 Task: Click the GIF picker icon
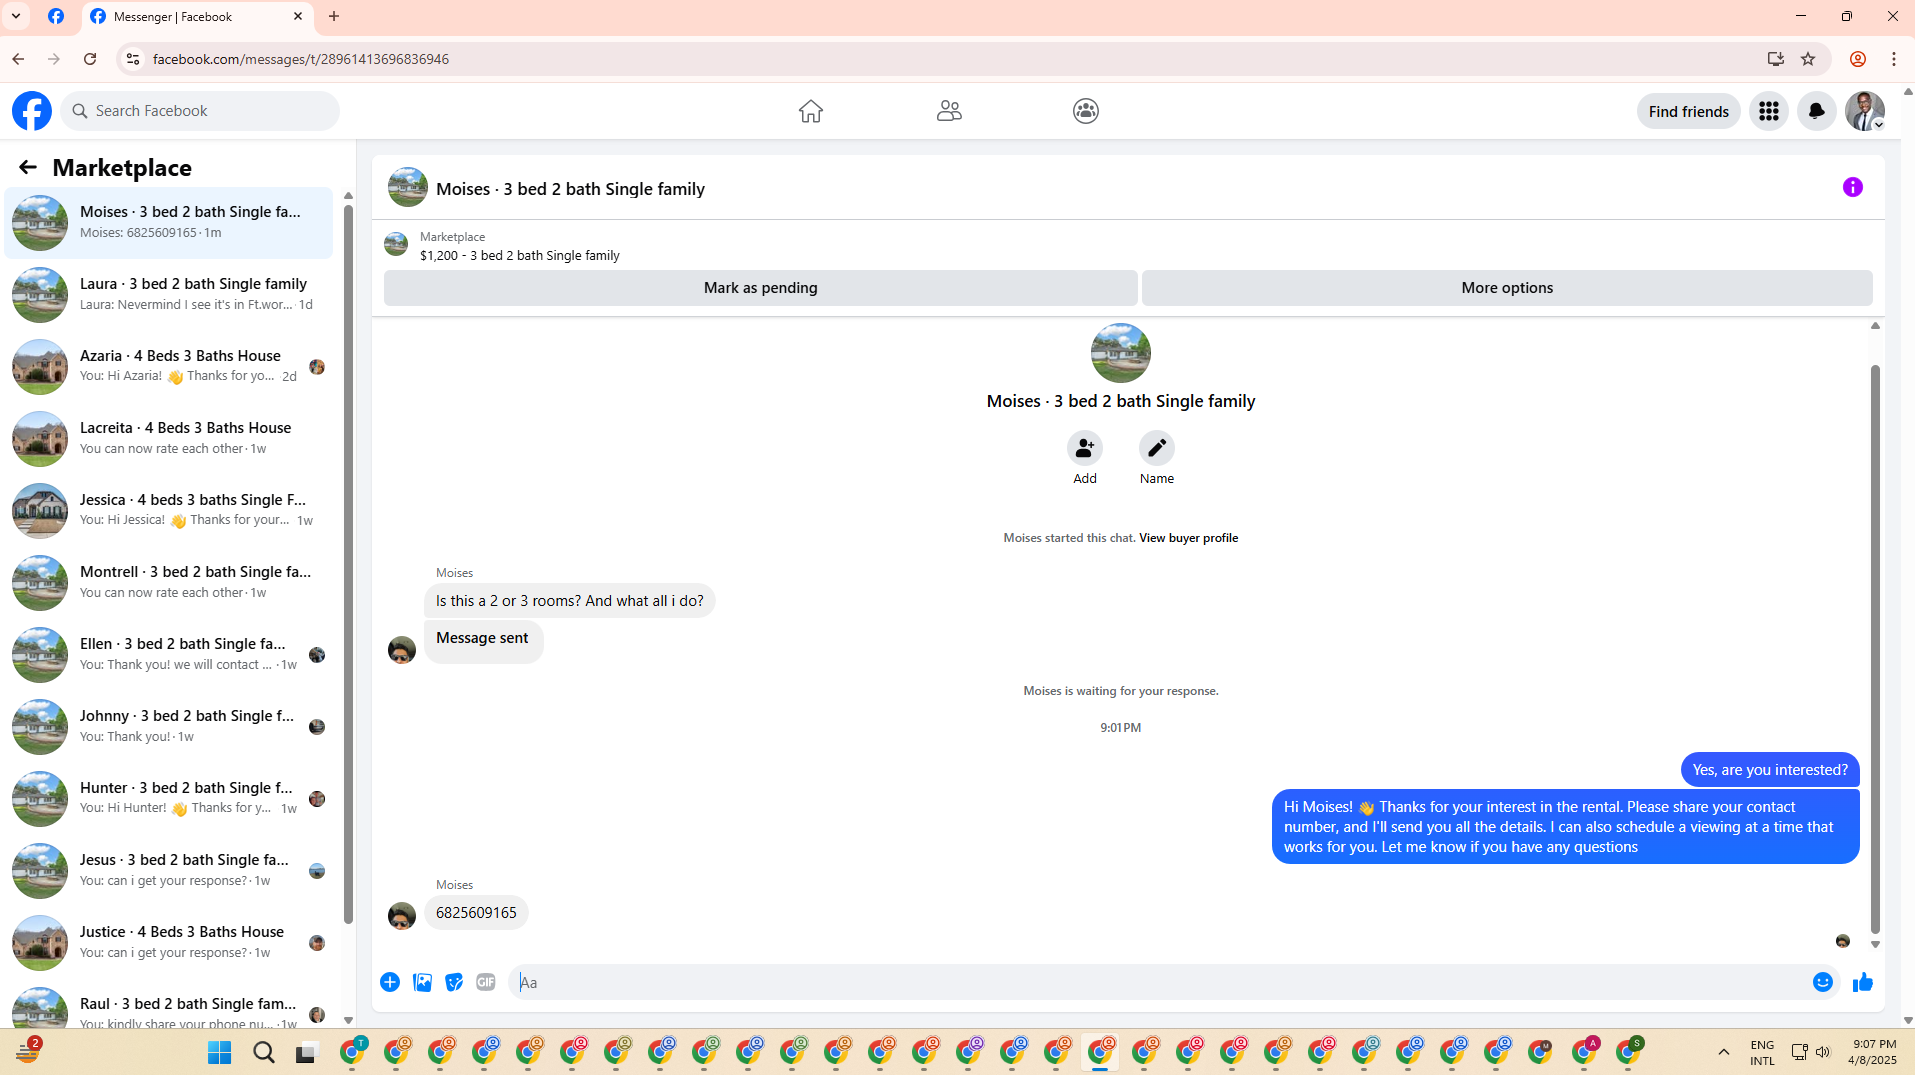pos(486,982)
